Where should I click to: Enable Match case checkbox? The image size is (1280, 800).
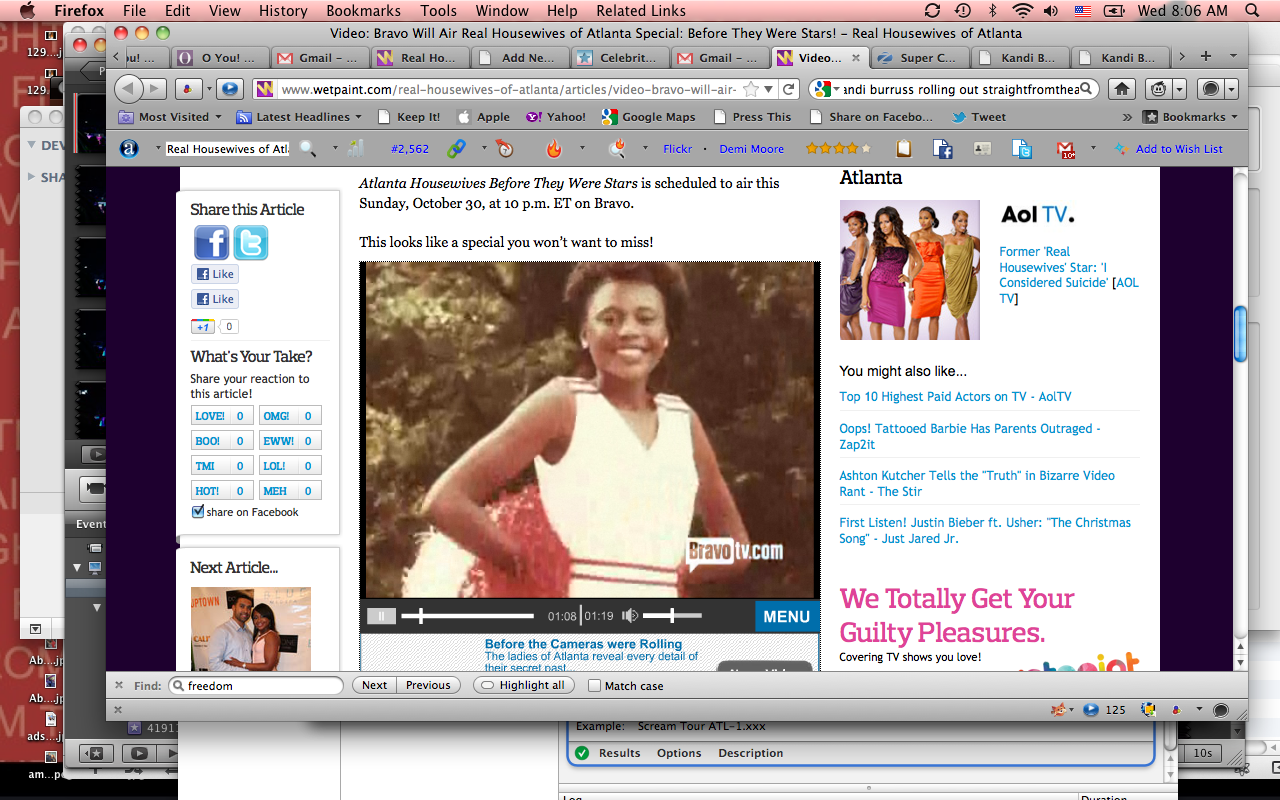[594, 686]
